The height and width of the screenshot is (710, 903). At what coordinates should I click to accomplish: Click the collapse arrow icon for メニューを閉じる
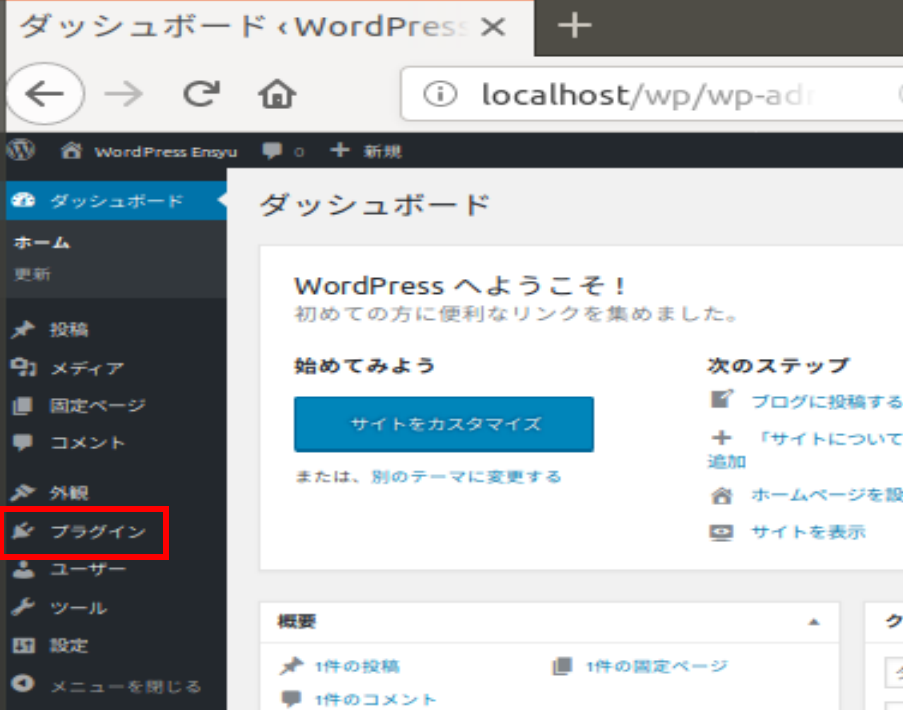23,684
